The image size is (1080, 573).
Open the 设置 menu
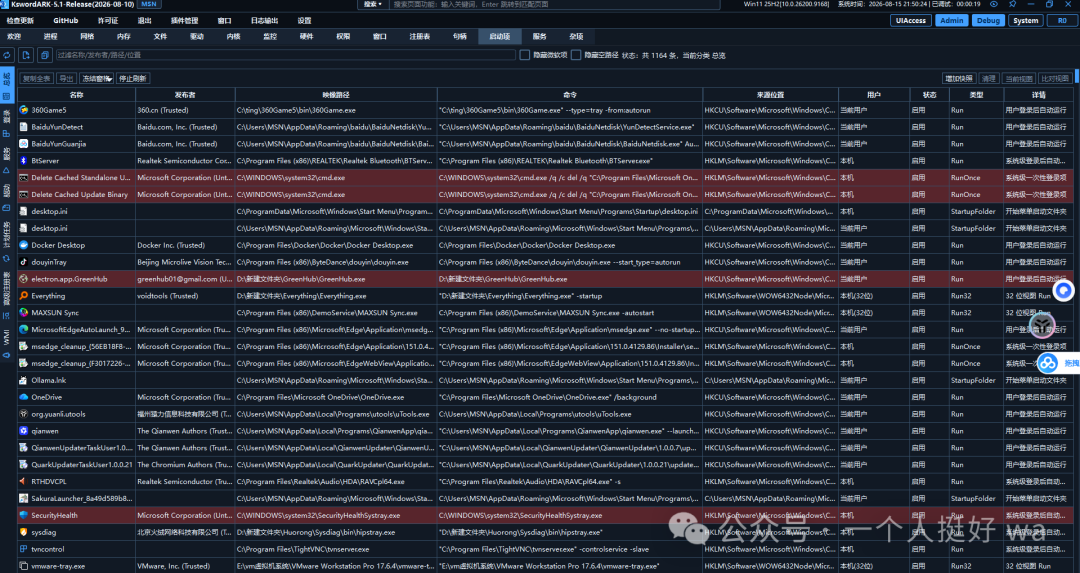pyautogui.click(x=304, y=21)
